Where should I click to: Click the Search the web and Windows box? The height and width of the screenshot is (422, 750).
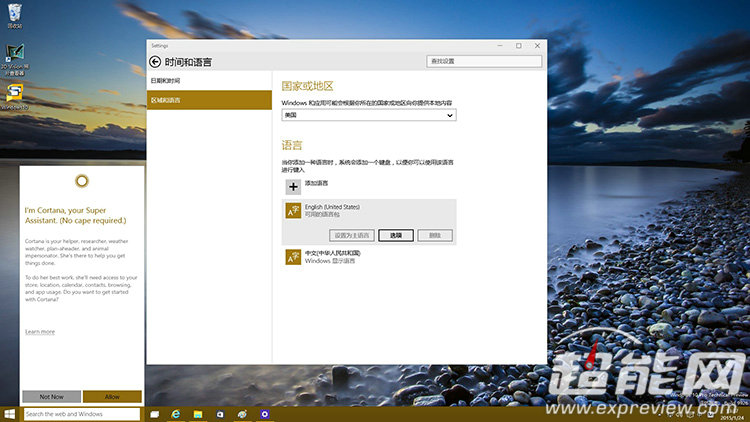point(81,413)
